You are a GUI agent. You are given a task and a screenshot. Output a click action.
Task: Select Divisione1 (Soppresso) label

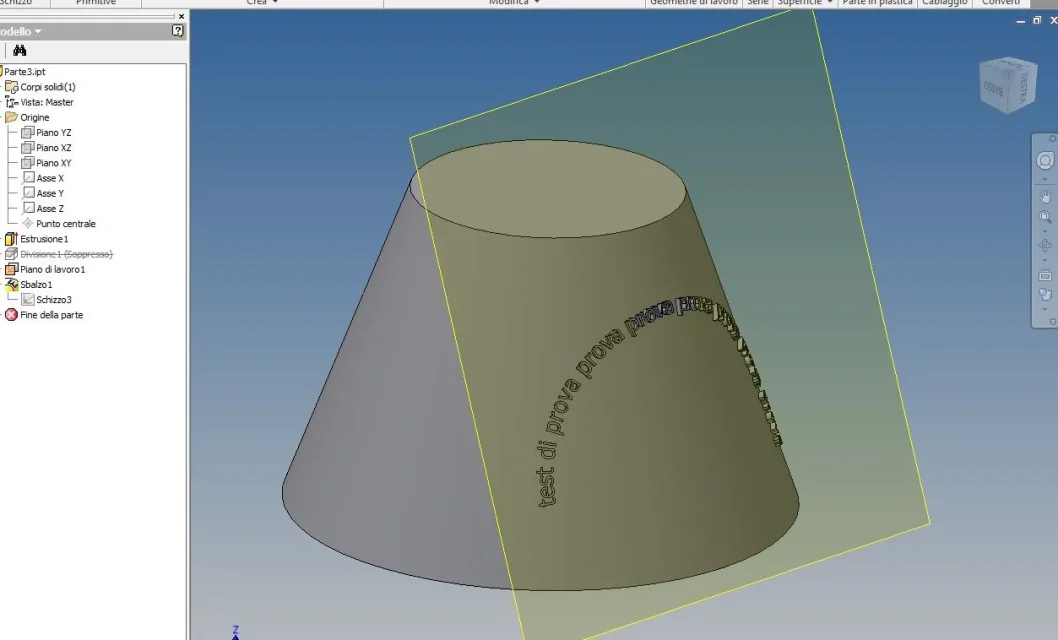click(x=67, y=254)
